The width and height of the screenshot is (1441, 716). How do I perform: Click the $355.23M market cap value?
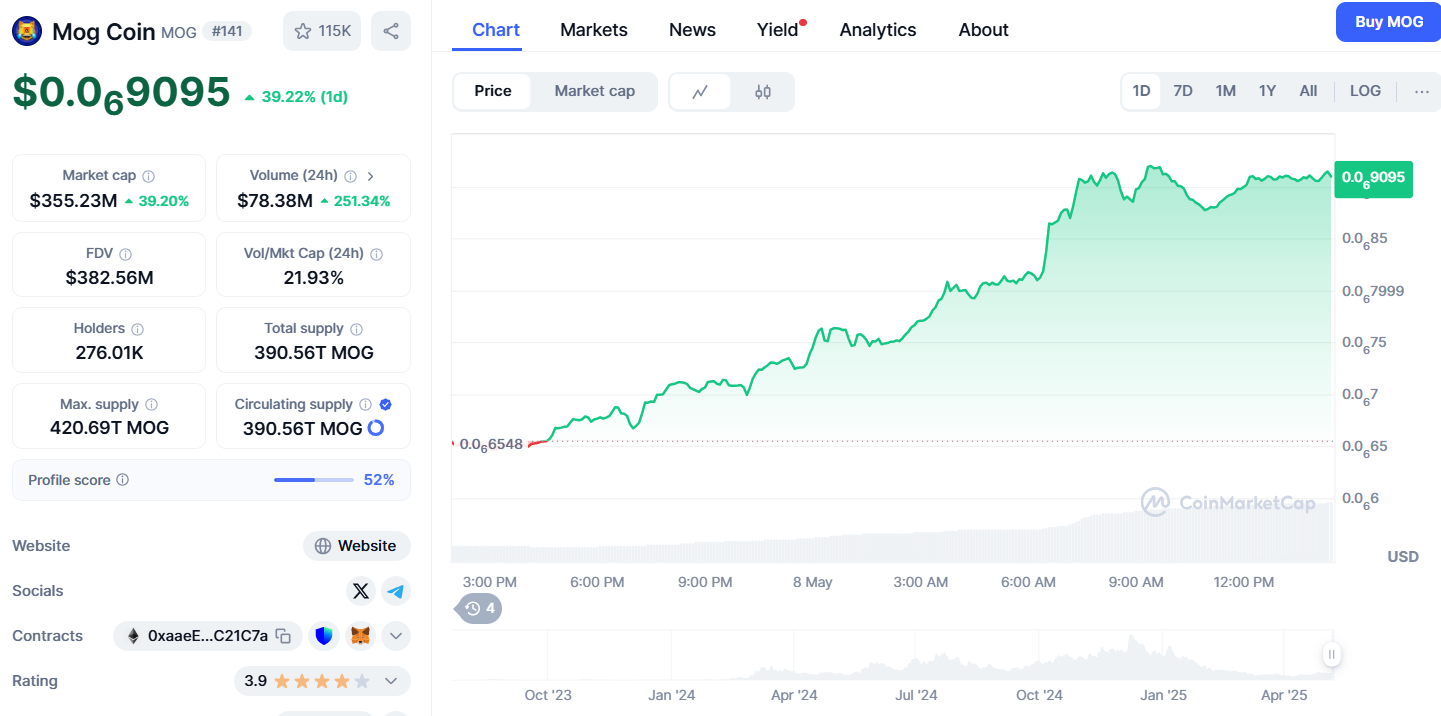[73, 201]
